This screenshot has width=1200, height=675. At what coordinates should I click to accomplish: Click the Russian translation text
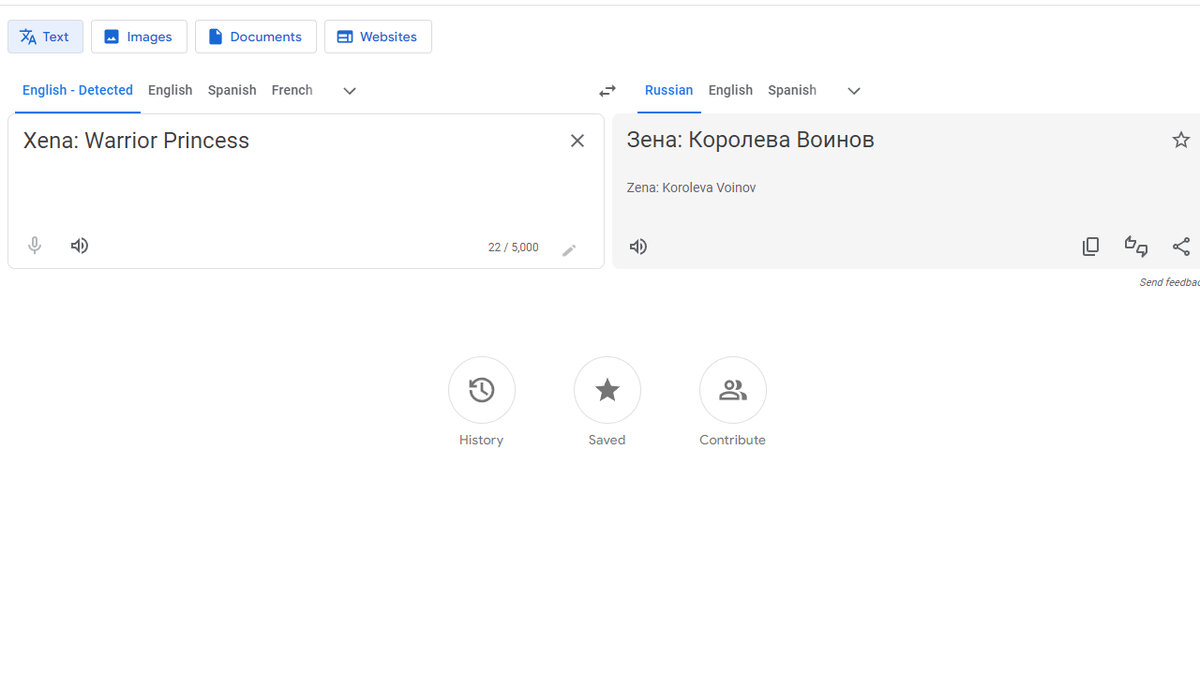[x=750, y=140]
